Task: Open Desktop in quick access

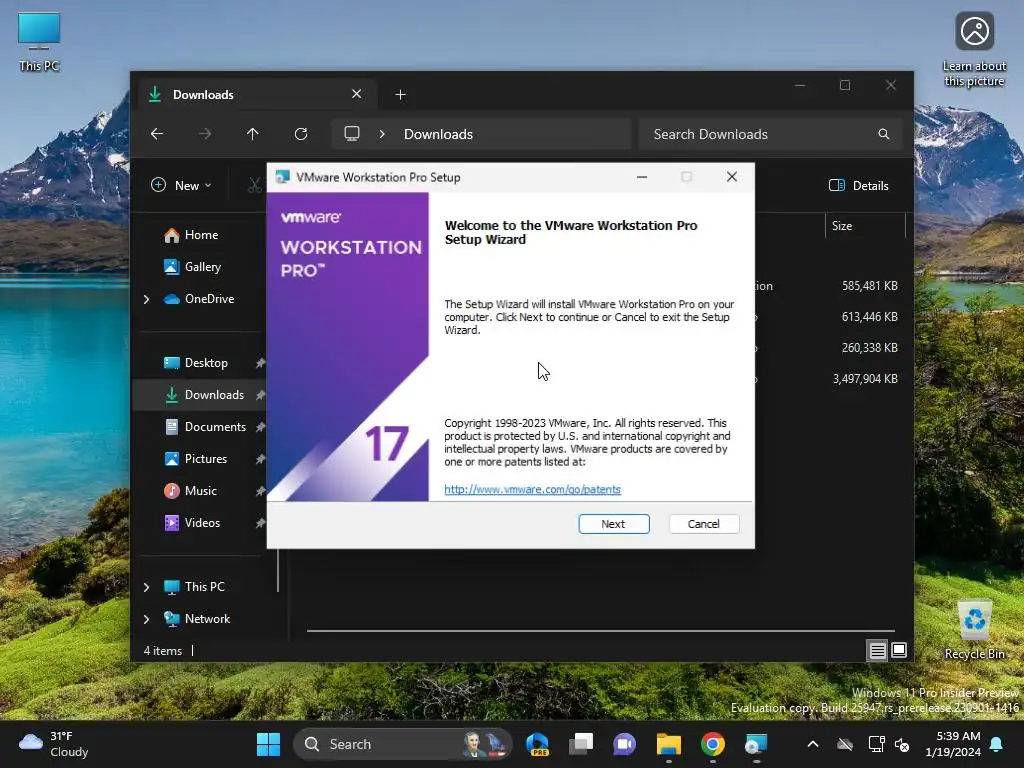Action: (x=206, y=363)
